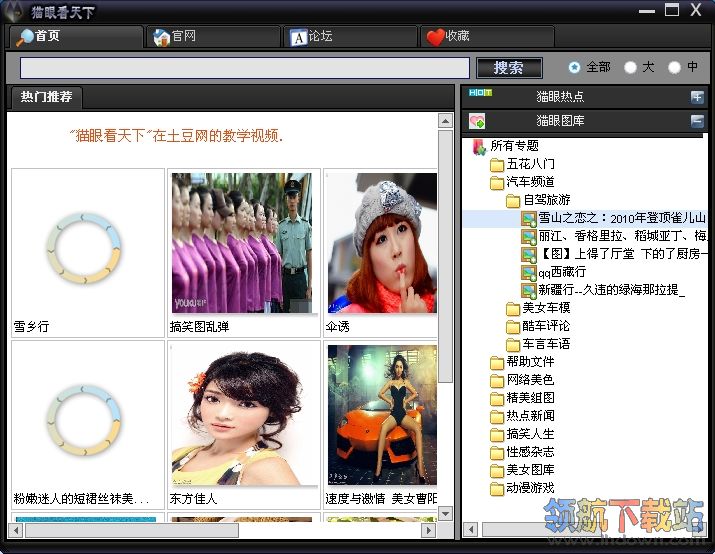Image resolution: width=715 pixels, height=554 pixels.
Task: Minimize the 猫眼看天下 window
Action: [x=647, y=10]
